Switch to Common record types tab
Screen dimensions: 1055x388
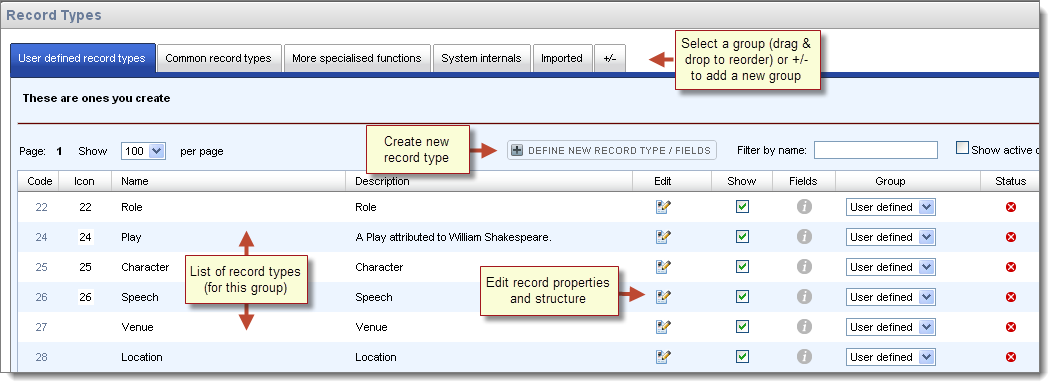(x=218, y=59)
